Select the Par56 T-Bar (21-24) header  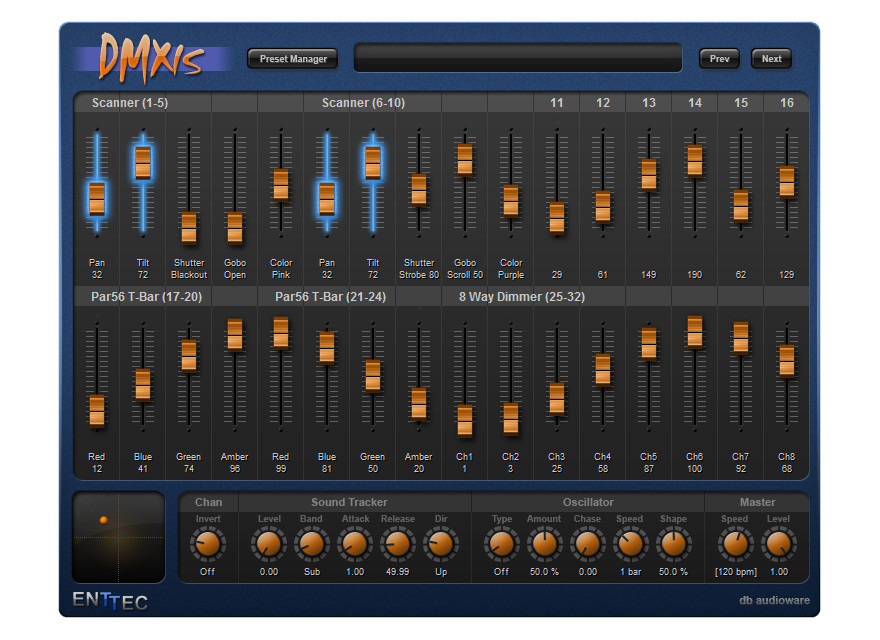click(331, 296)
